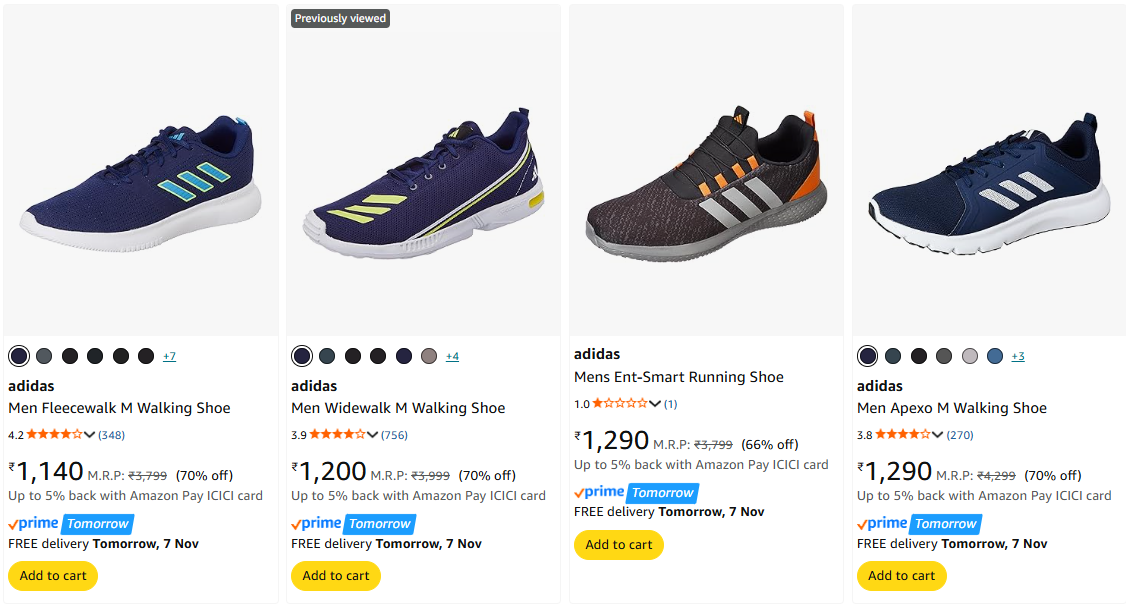This screenshot has height=609, width=1126.
Task: Add Fleecewalk M Walking Shoe to cart
Action: 53,575
